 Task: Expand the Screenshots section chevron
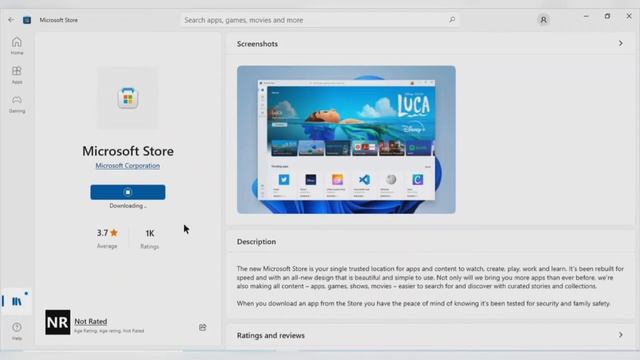[x=620, y=43]
